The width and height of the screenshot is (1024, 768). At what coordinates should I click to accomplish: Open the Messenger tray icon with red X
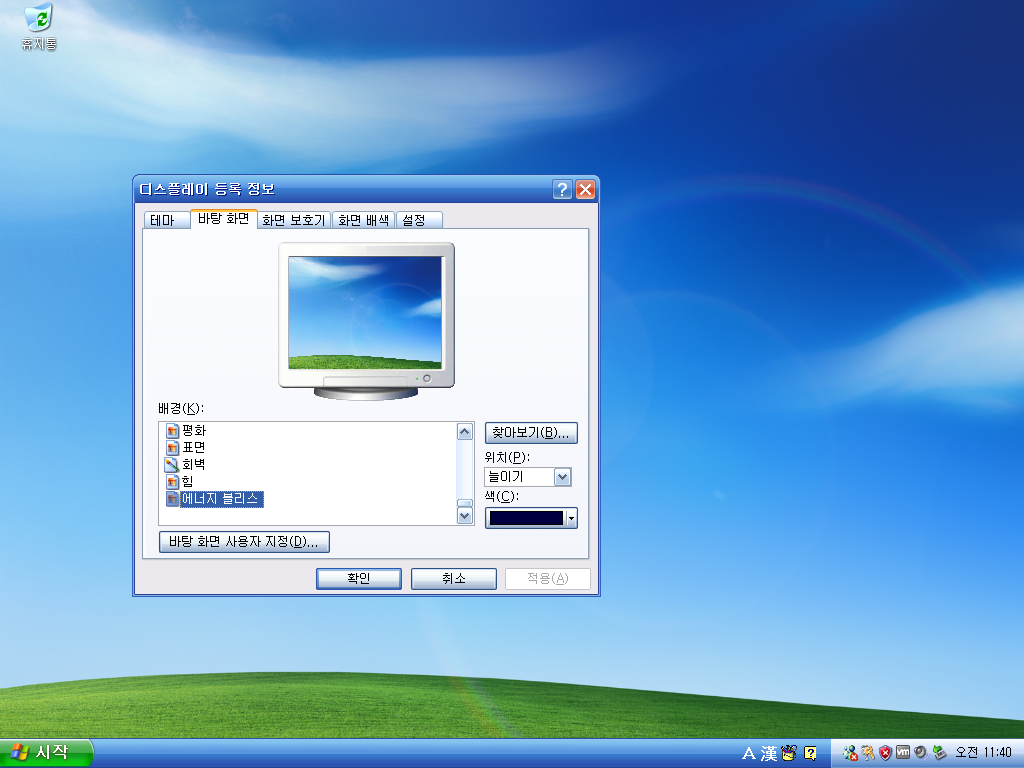(x=850, y=753)
